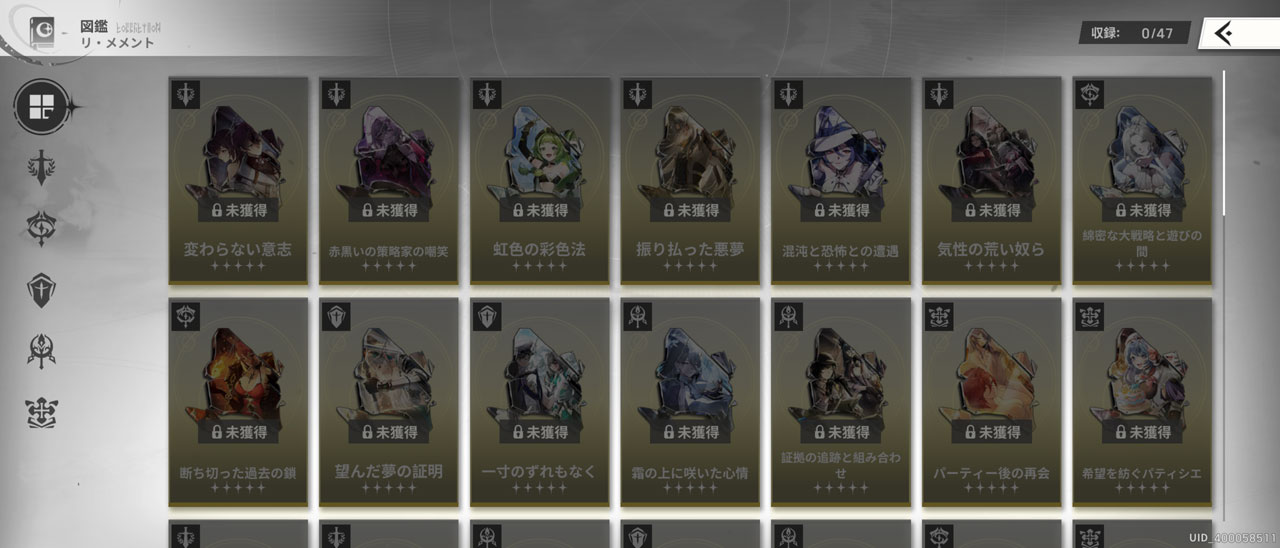The width and height of the screenshot is (1280, 548).
Task: Click the back arrow button
Action: [1238, 34]
